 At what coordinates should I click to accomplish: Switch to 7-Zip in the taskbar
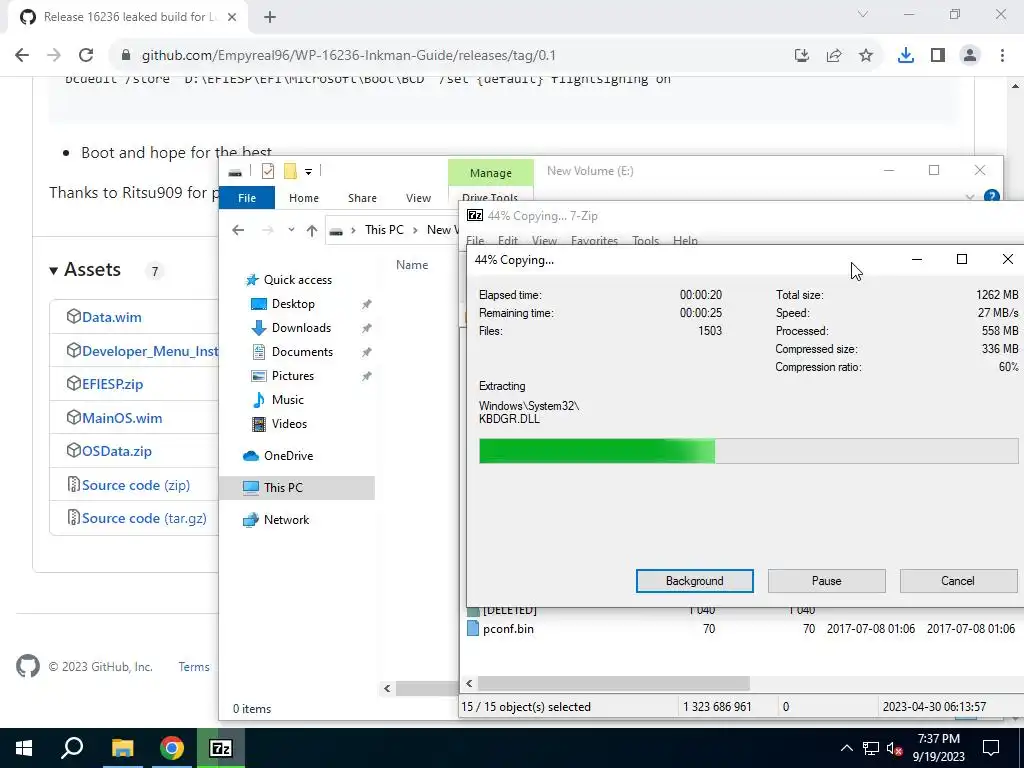coord(221,748)
